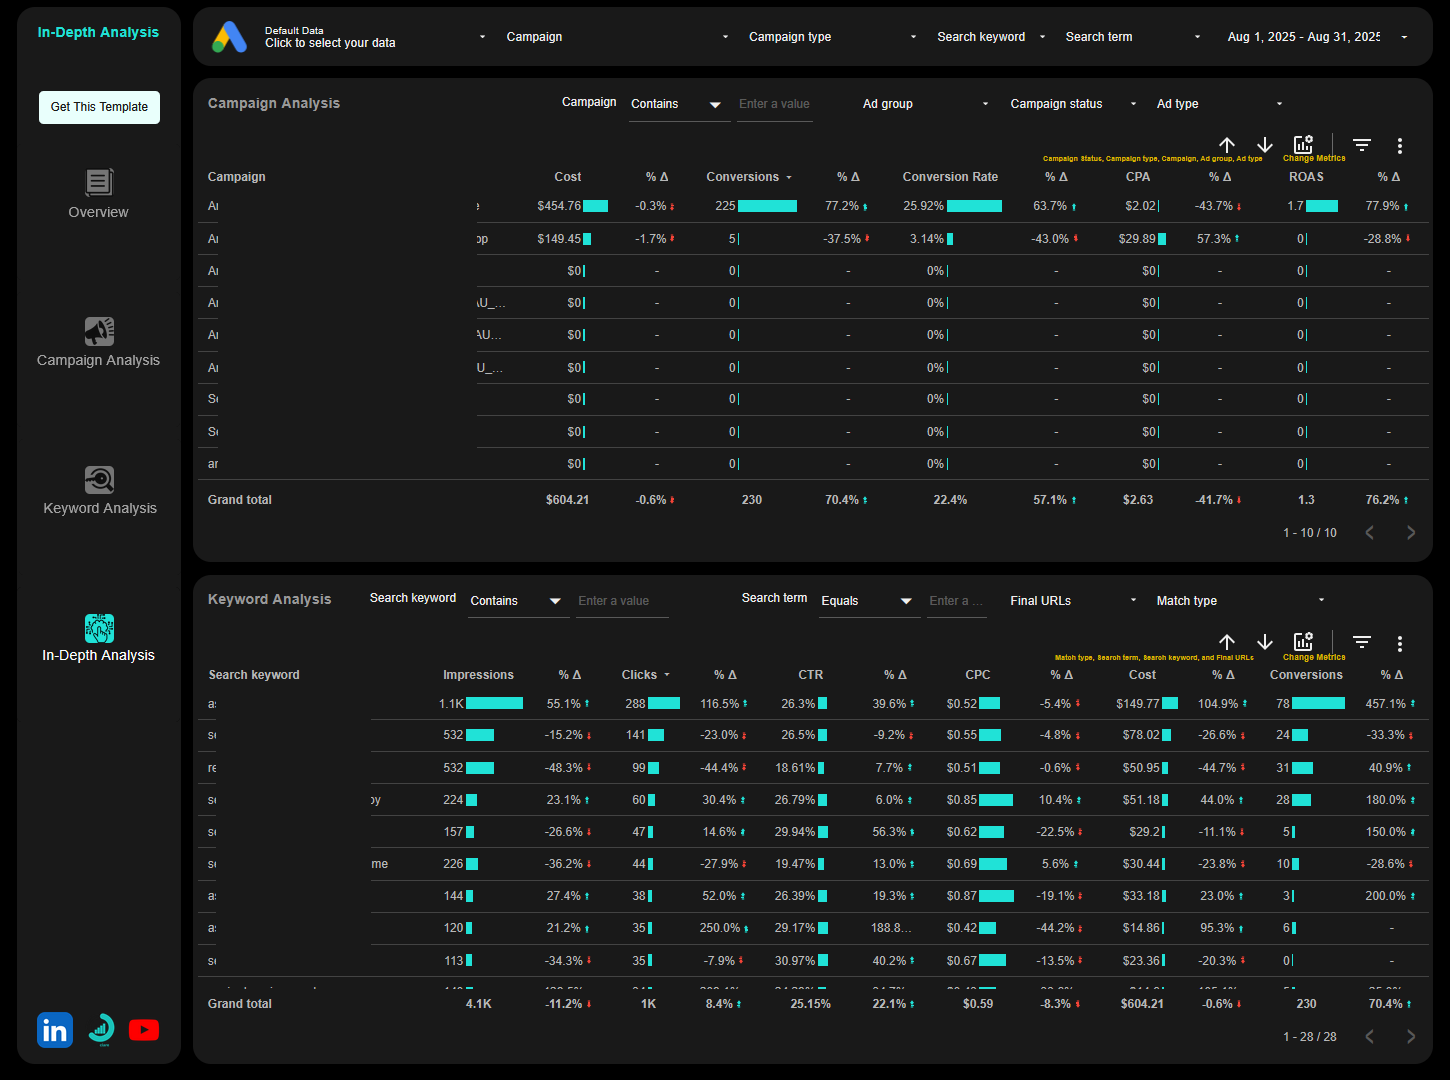Click the downward sort arrow in Campaign Analysis

1265,145
